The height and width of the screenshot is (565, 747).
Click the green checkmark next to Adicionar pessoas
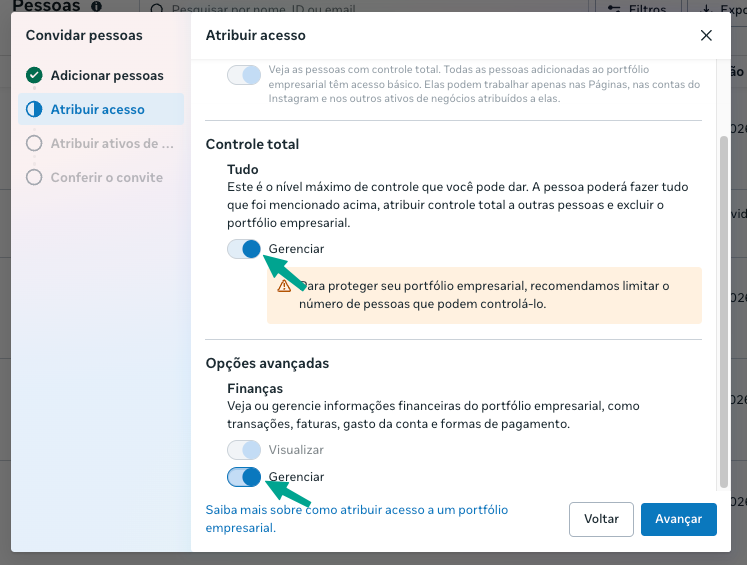[x=34, y=75]
